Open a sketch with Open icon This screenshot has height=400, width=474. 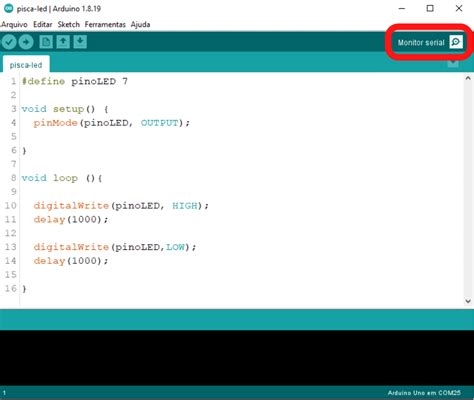63,42
